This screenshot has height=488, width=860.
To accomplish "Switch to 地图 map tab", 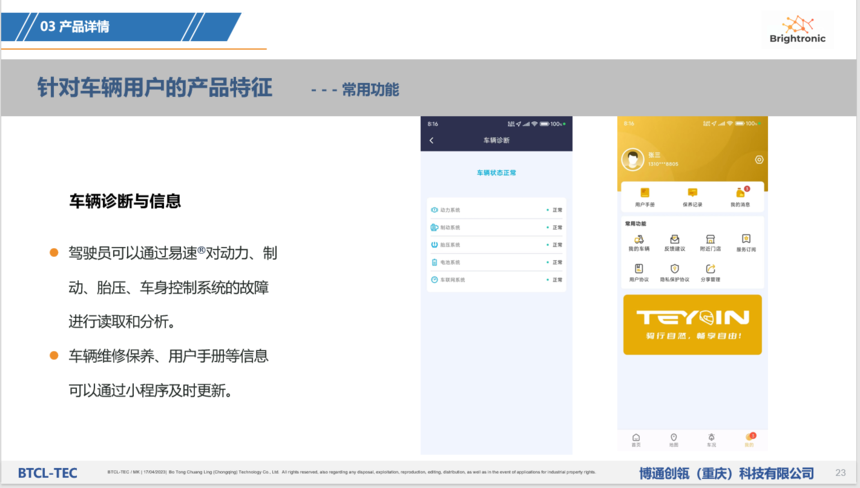I will pos(674,440).
